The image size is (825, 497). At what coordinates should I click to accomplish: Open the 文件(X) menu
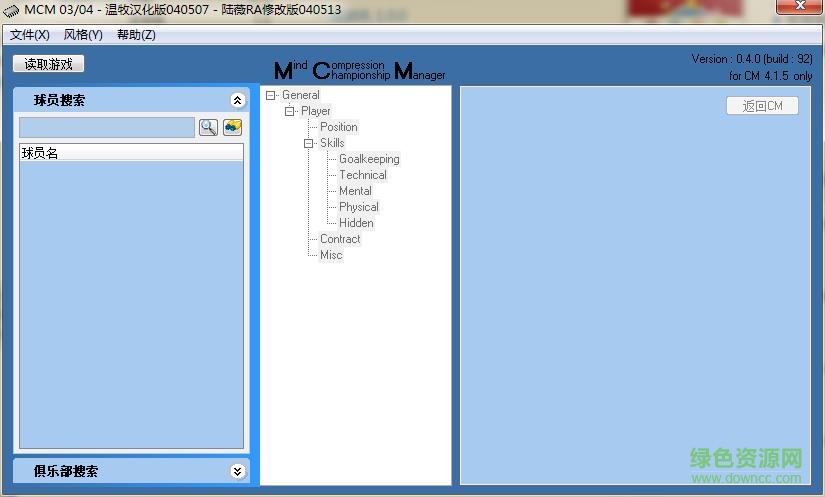click(x=29, y=35)
